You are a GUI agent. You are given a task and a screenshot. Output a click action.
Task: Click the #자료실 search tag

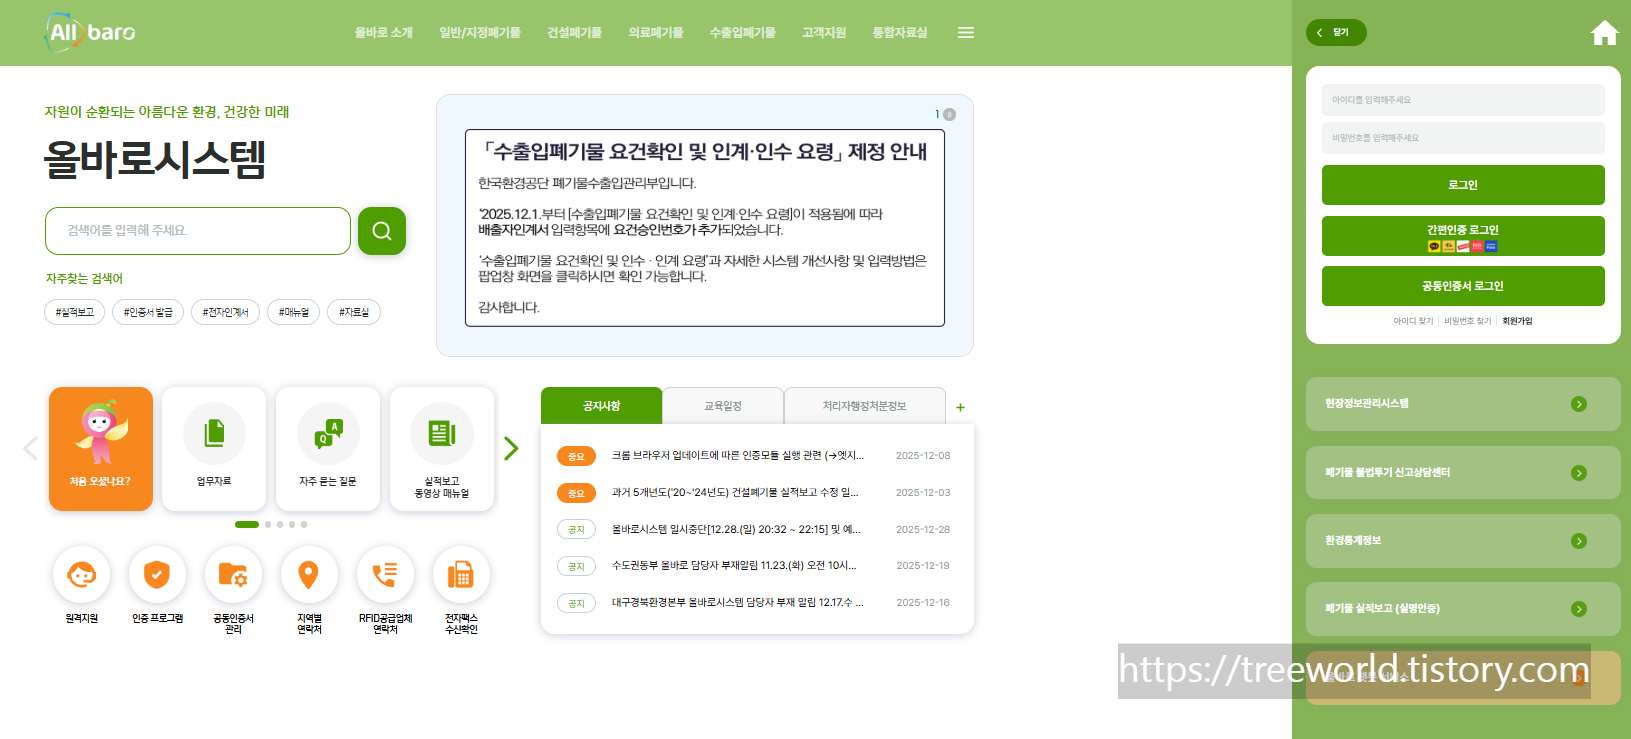[x=354, y=312]
